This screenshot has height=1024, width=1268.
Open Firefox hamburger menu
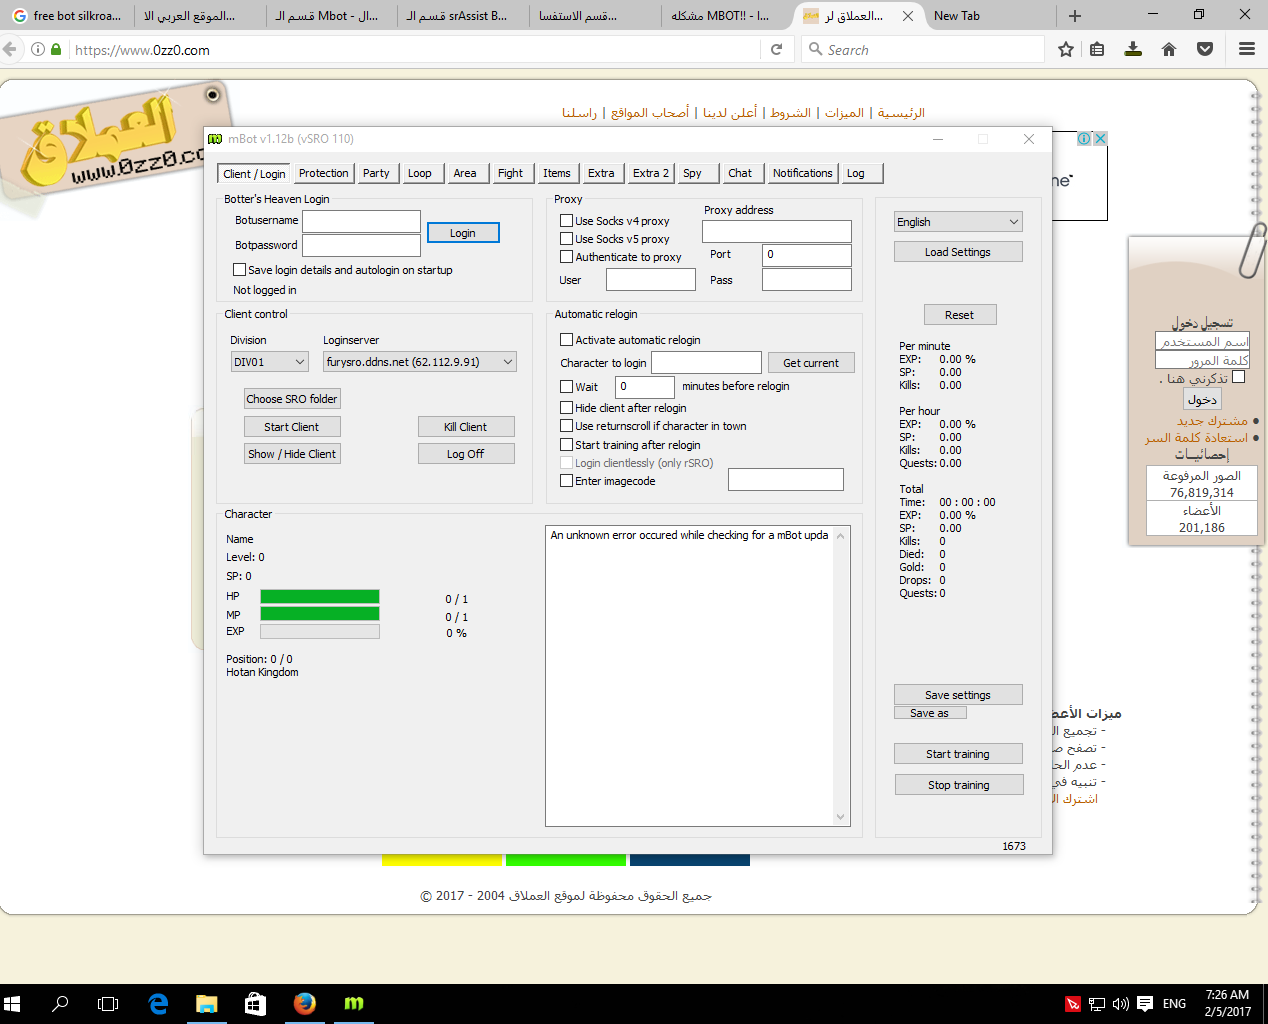pyautogui.click(x=1247, y=49)
